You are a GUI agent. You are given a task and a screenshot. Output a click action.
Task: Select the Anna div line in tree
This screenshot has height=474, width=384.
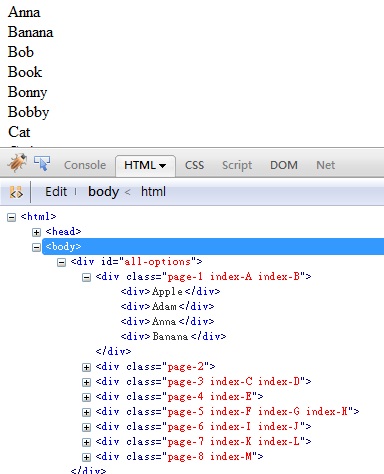pos(167,321)
